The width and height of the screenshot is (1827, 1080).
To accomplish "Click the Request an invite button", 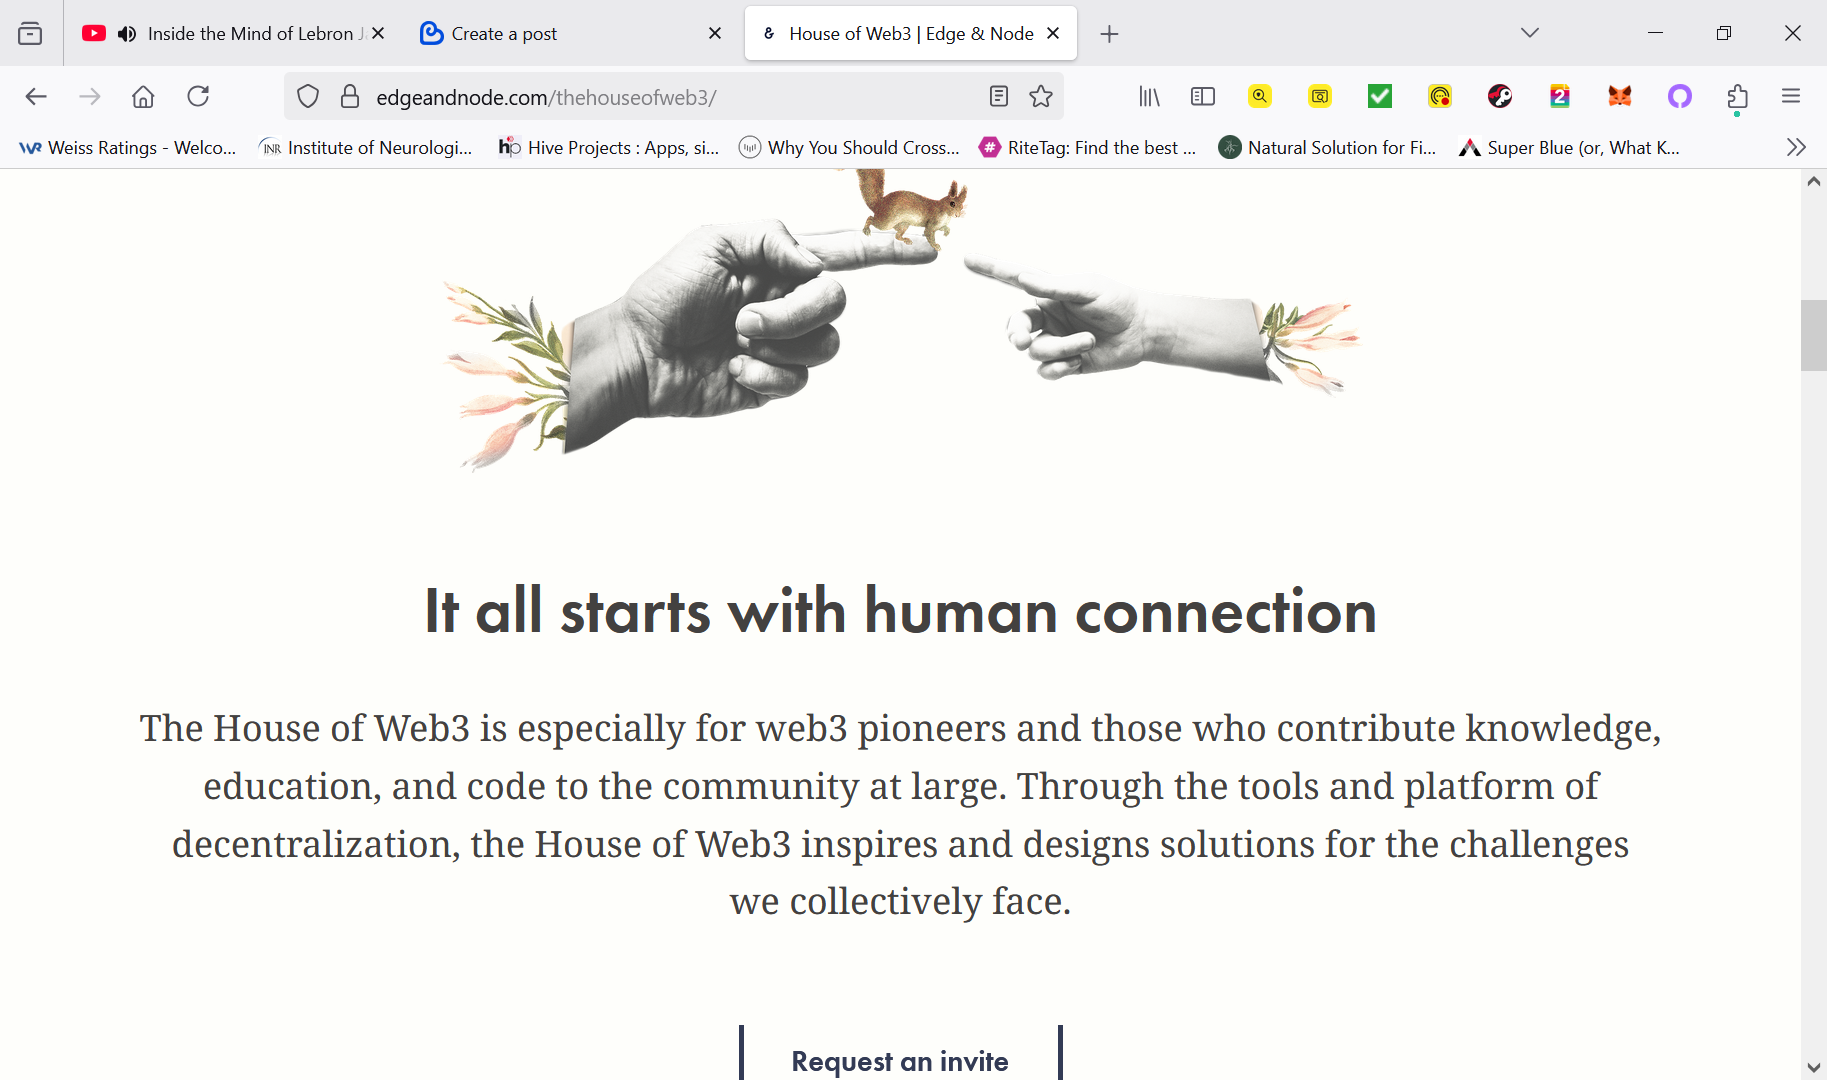I will point(900,1058).
